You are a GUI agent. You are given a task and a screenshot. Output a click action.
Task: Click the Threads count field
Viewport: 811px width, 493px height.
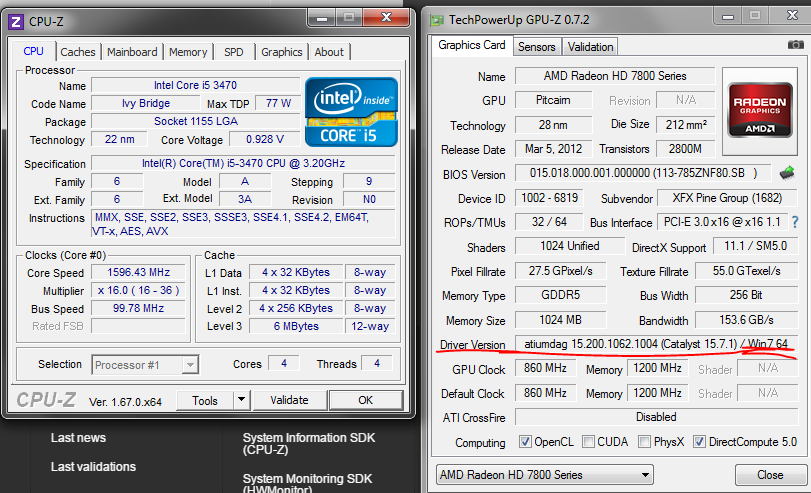[x=377, y=364]
